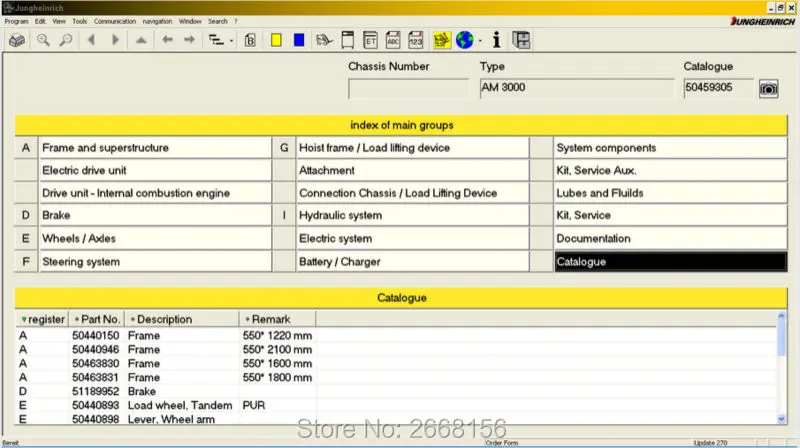This screenshot has width=800, height=448.
Task: Open the Attachment group
Action: pos(413,170)
